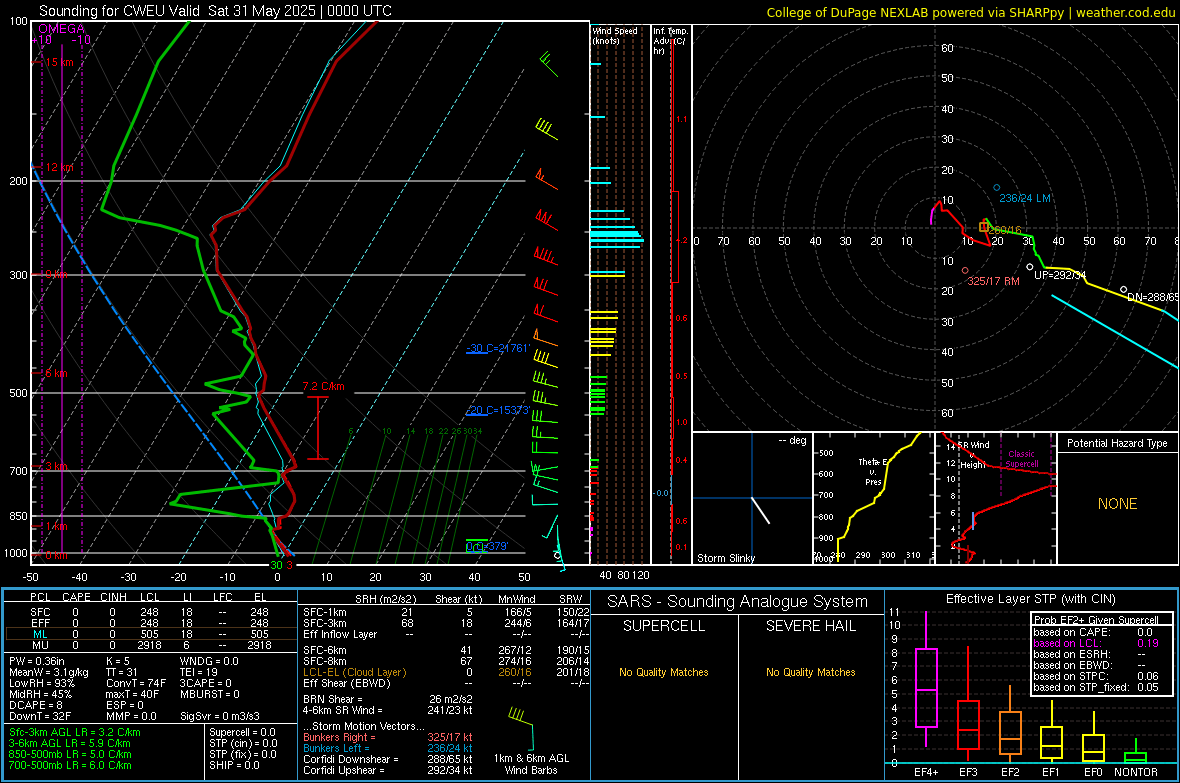Screen dimensions: 1180x783
Task: Click the SFC-6km kinematics row
Action: click(446, 650)
